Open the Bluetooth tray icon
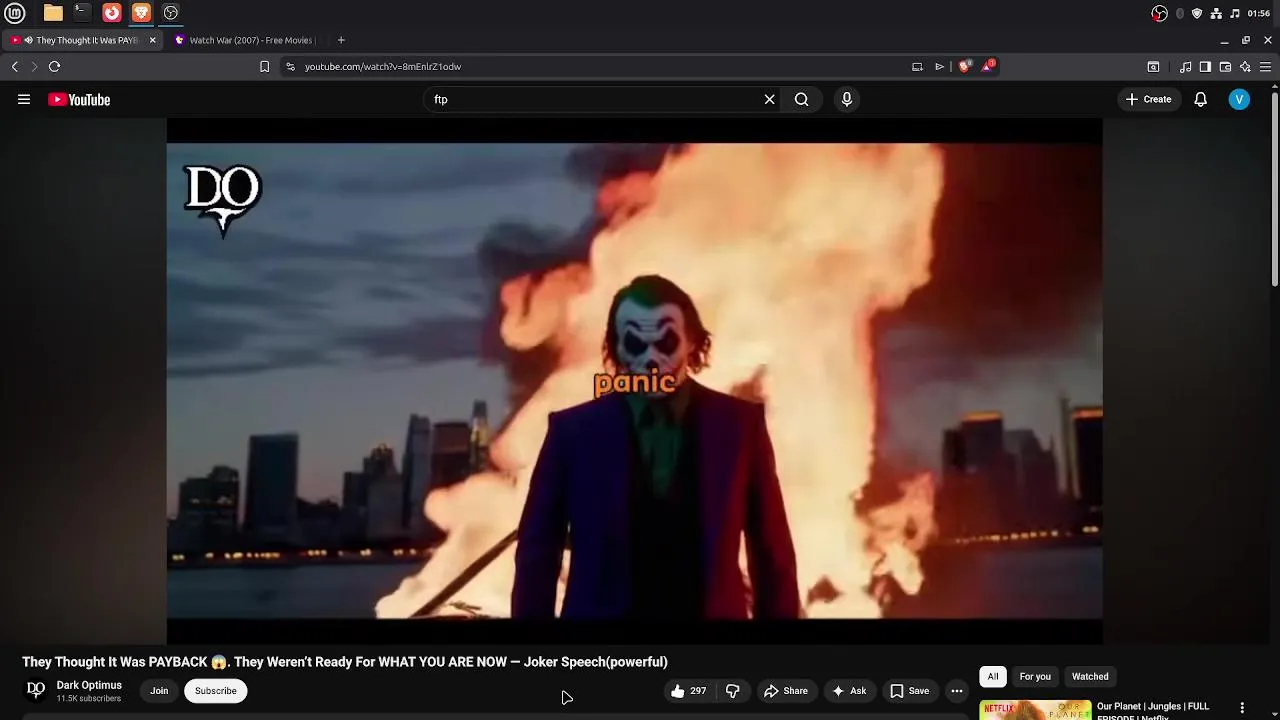Screen dimensions: 1280x720 1180,13
